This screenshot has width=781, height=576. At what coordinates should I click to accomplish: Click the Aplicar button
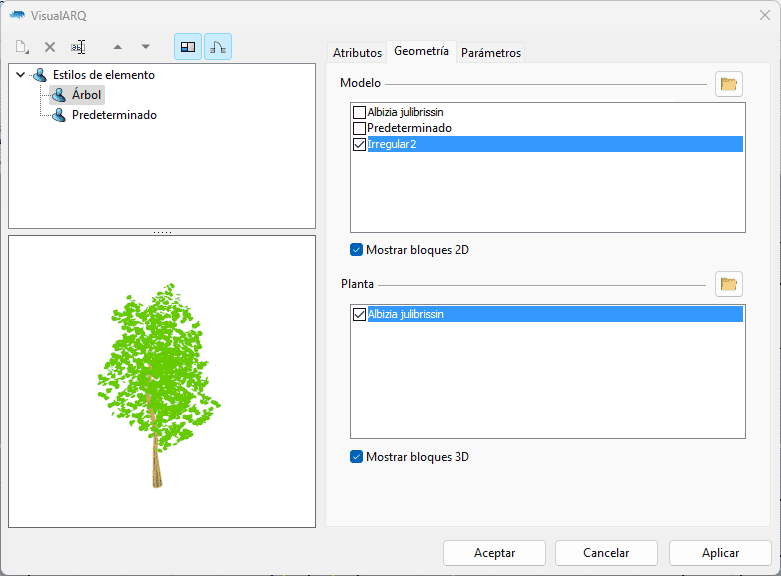pyautogui.click(x=720, y=553)
